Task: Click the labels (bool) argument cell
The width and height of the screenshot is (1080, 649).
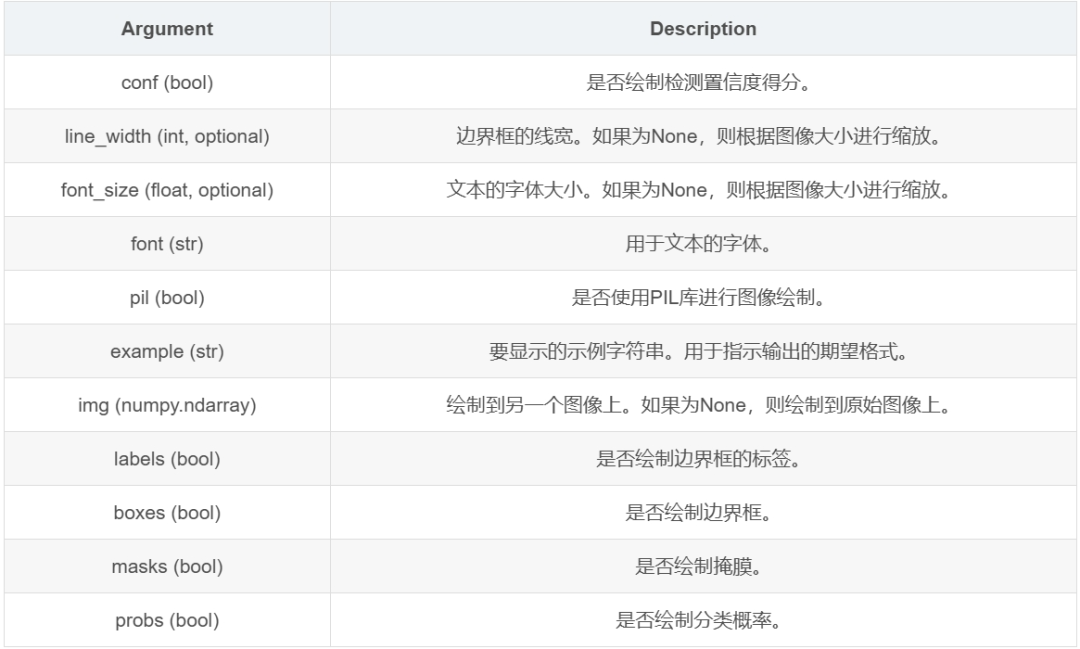Action: pyautogui.click(x=167, y=460)
